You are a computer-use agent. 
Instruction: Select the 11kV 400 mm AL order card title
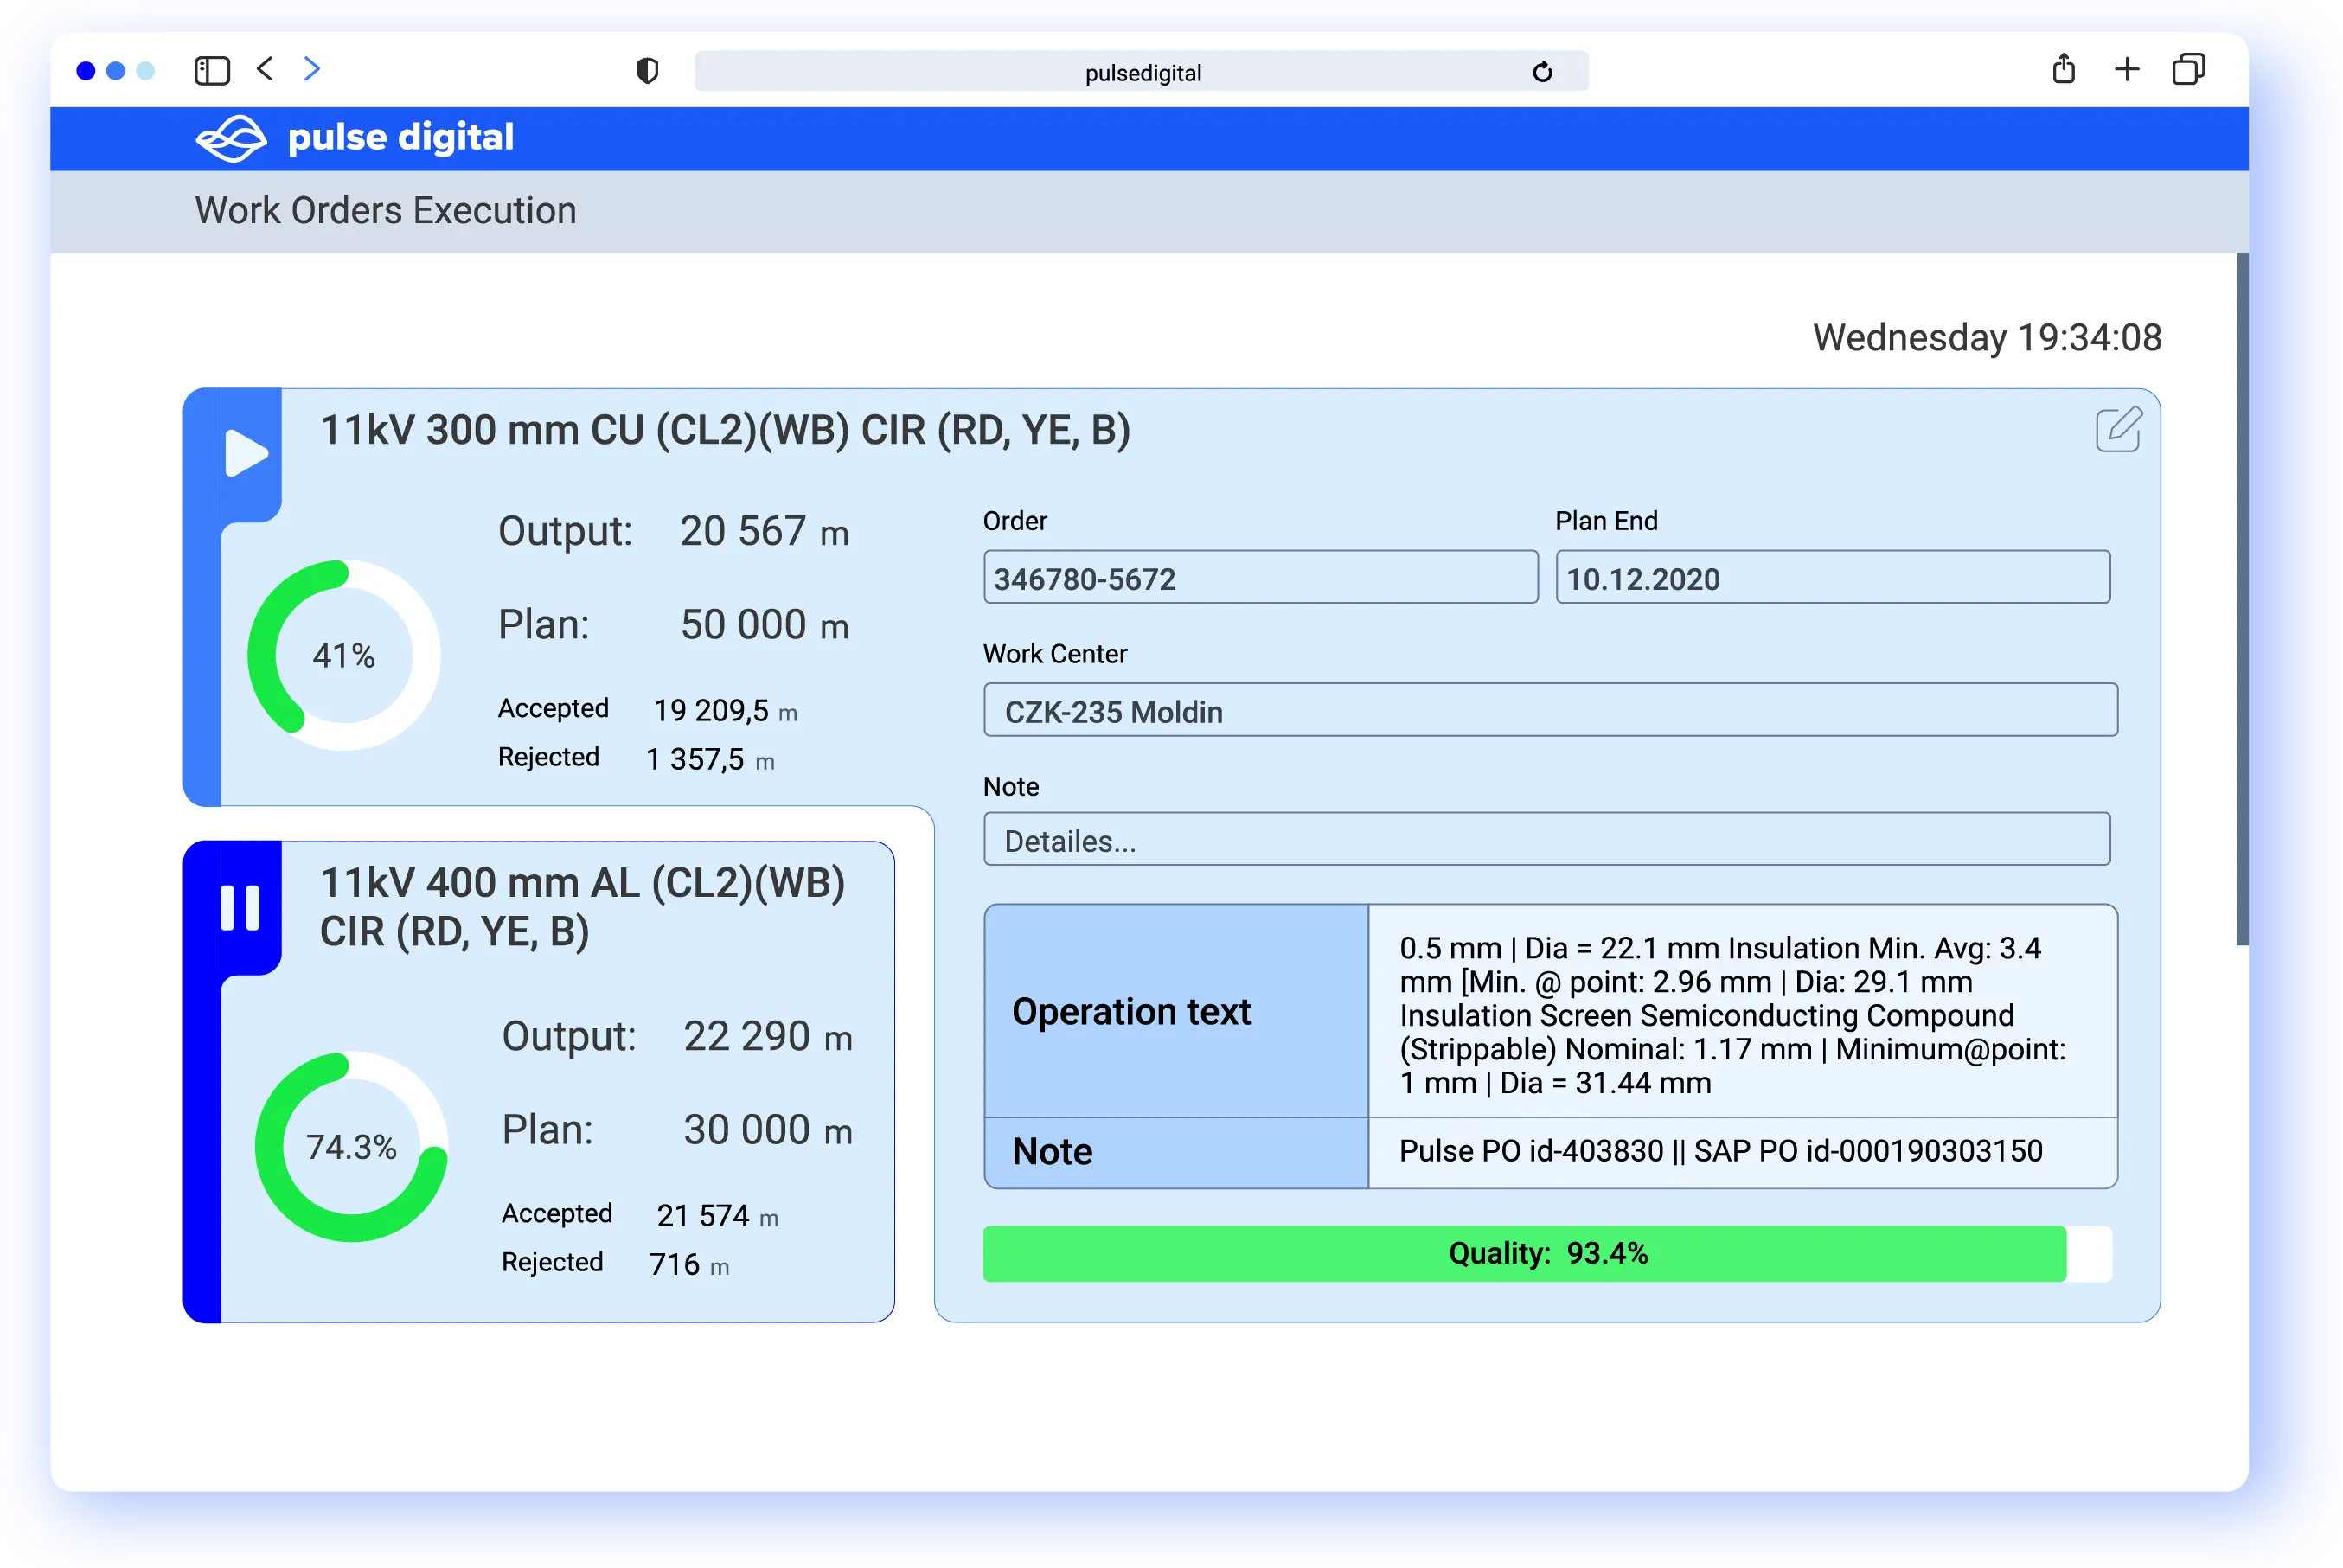(x=582, y=907)
